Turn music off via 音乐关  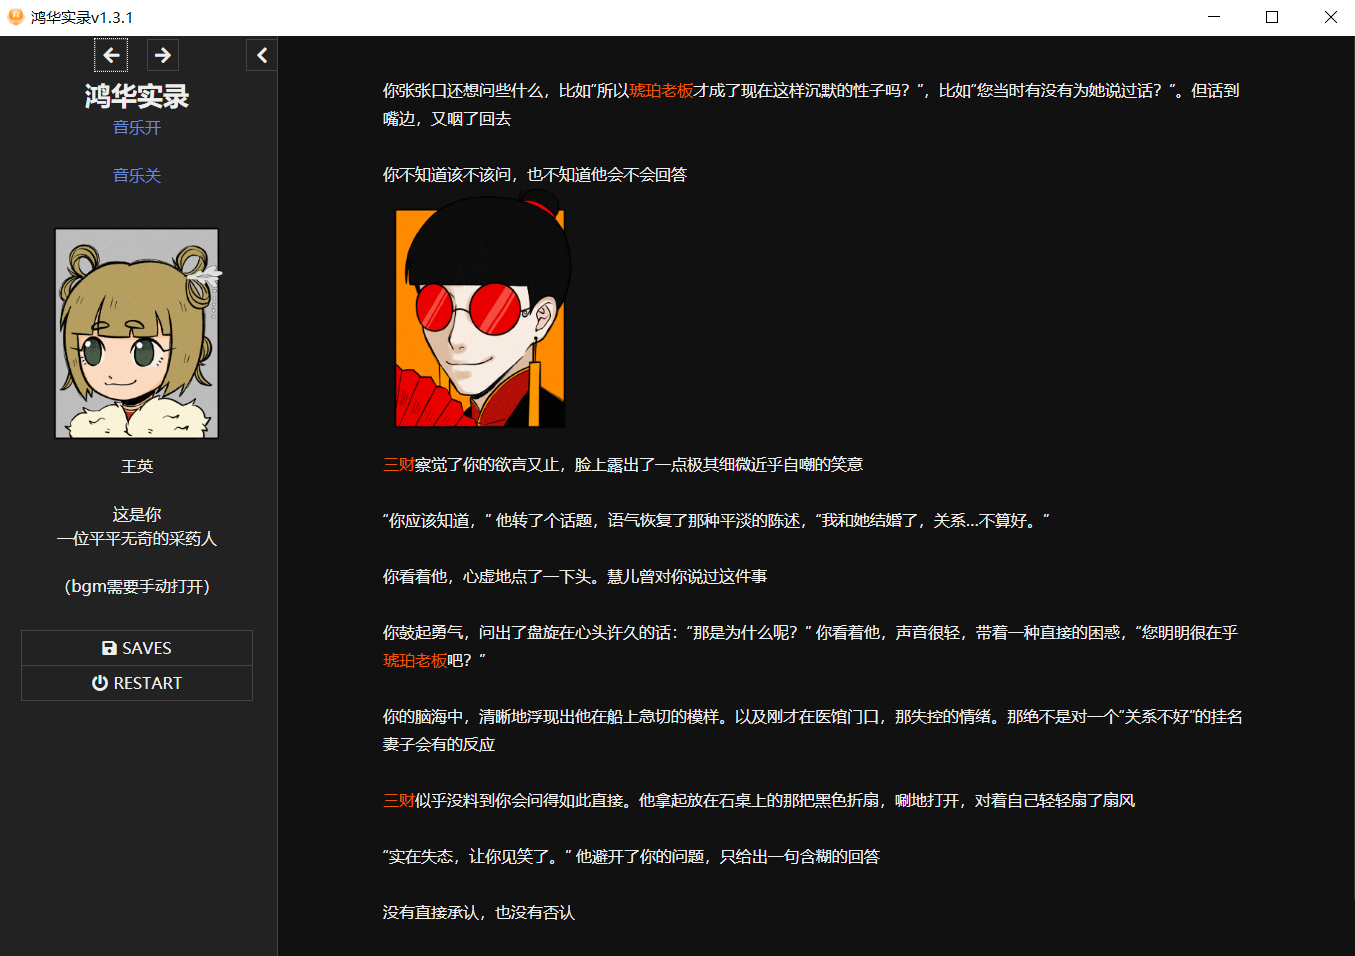137,176
